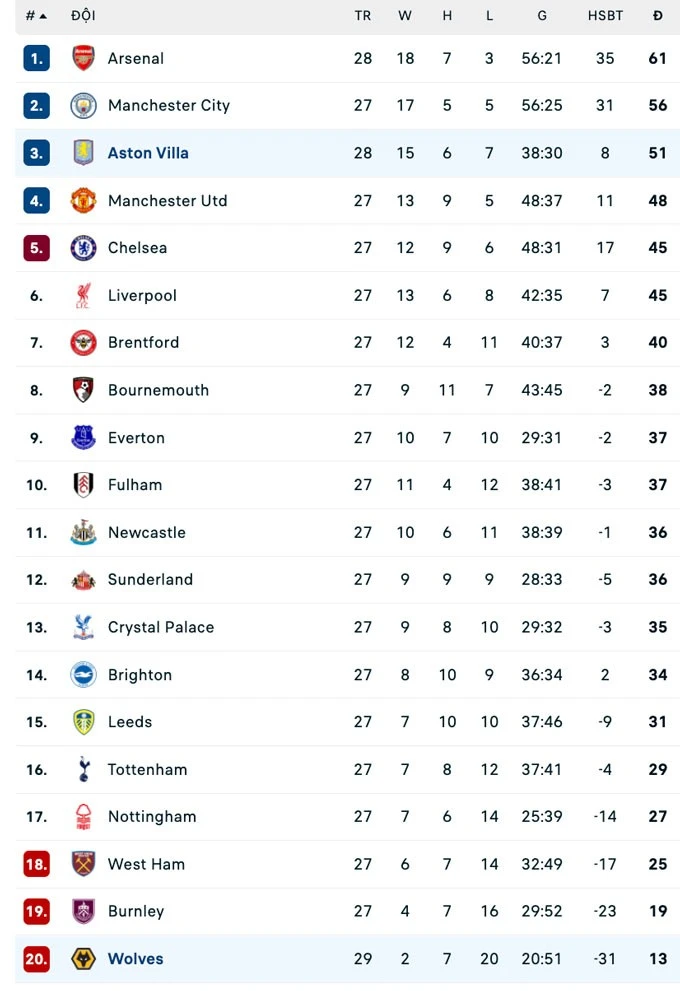Click the Wolves wolf-head crest icon
This screenshot has width=680, height=991.
click(x=83, y=958)
